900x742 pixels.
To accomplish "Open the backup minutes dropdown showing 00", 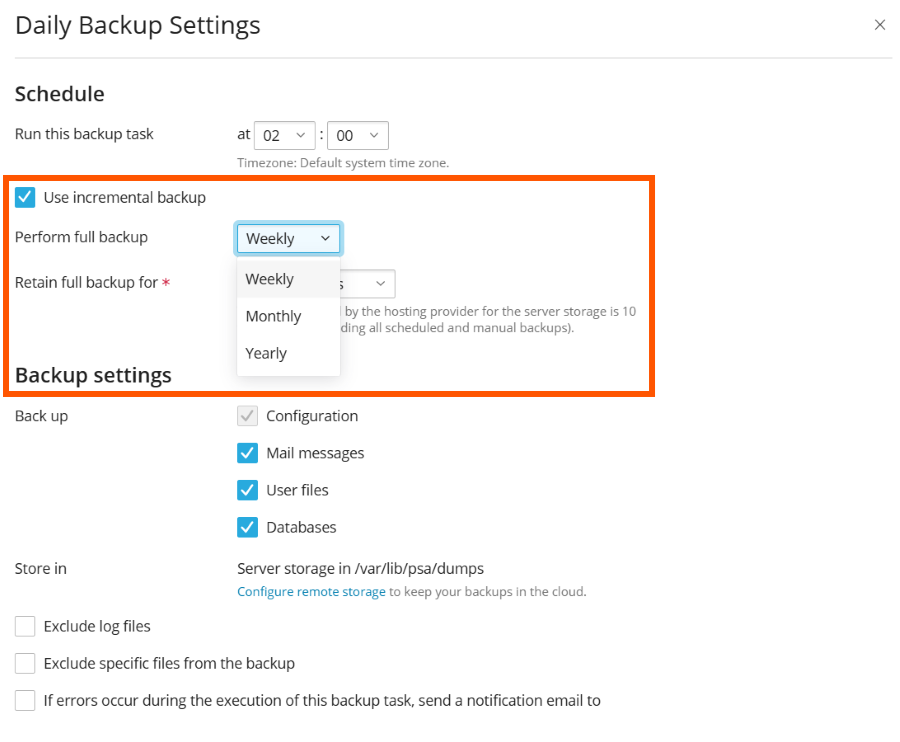I will coord(357,135).
